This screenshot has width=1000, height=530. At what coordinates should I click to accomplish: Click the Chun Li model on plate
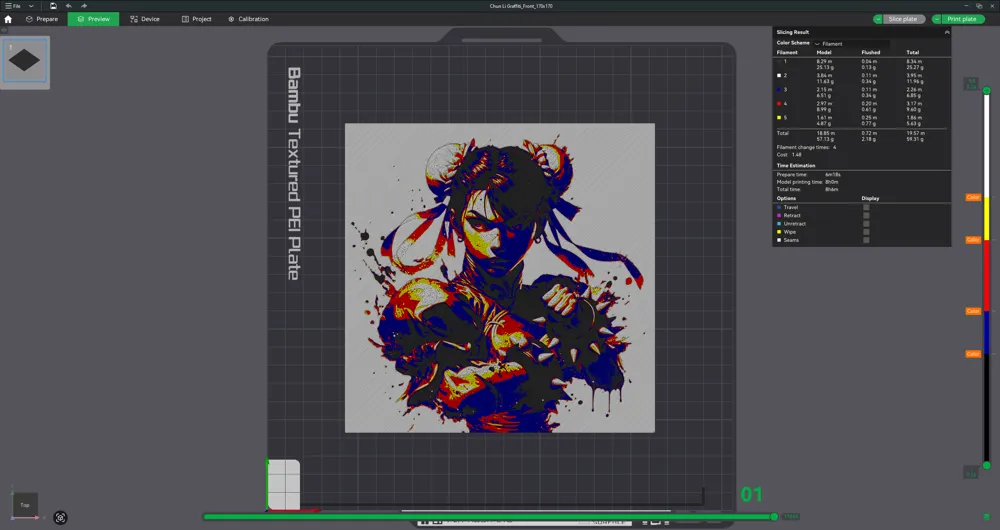pos(500,278)
